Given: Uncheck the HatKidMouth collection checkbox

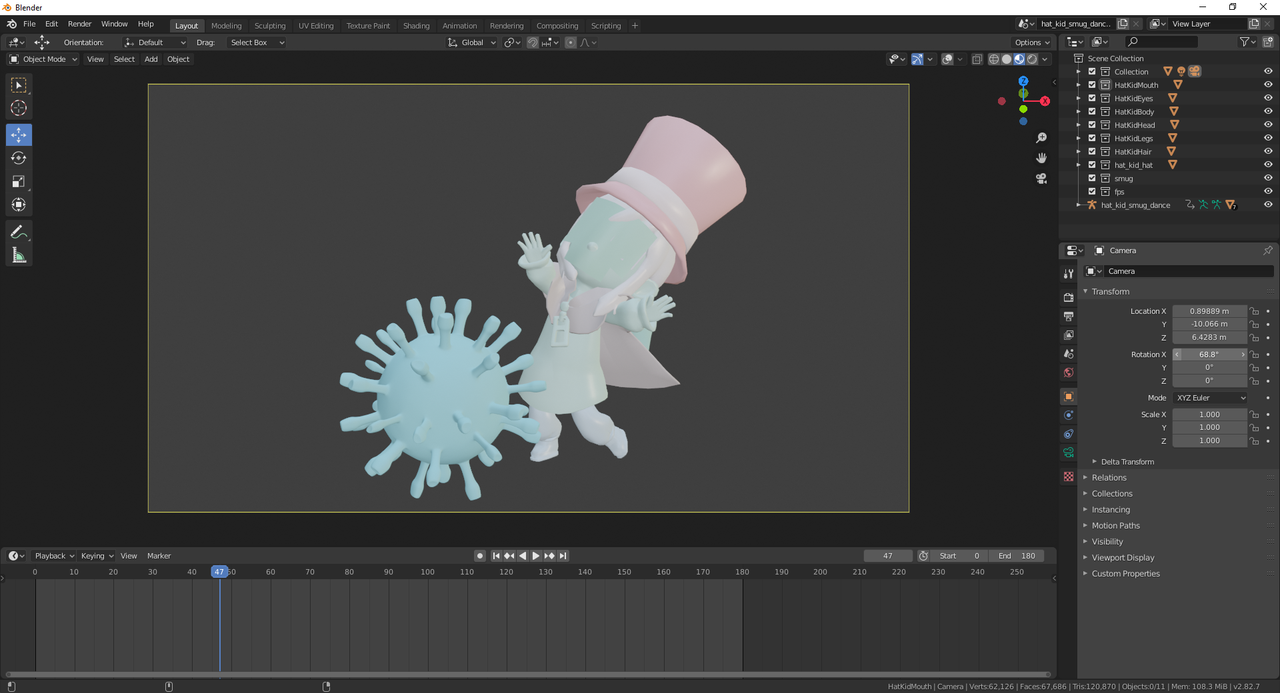Looking at the screenshot, I should pos(1092,85).
